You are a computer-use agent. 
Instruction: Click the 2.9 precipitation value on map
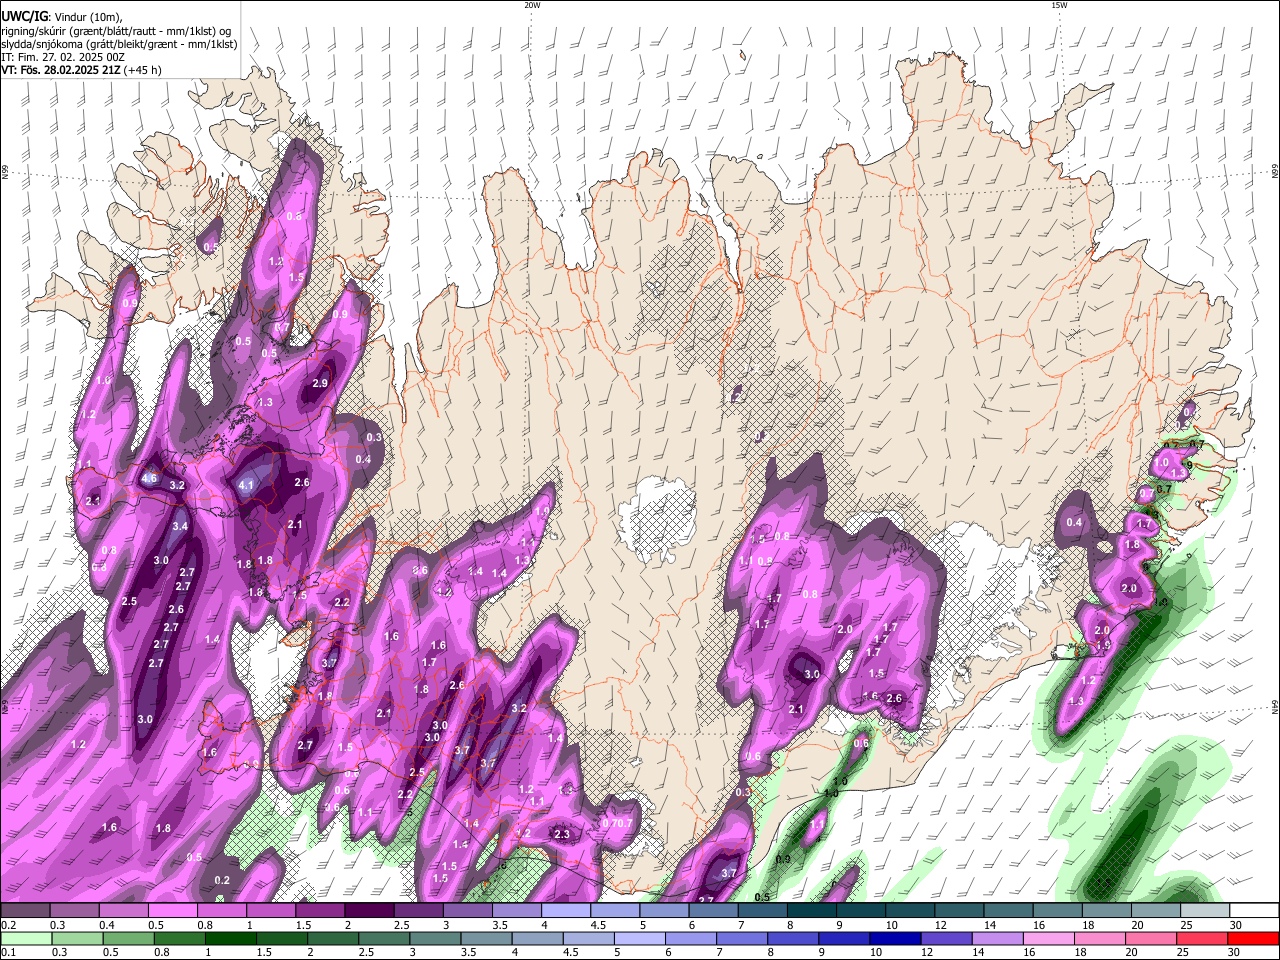[x=320, y=383]
